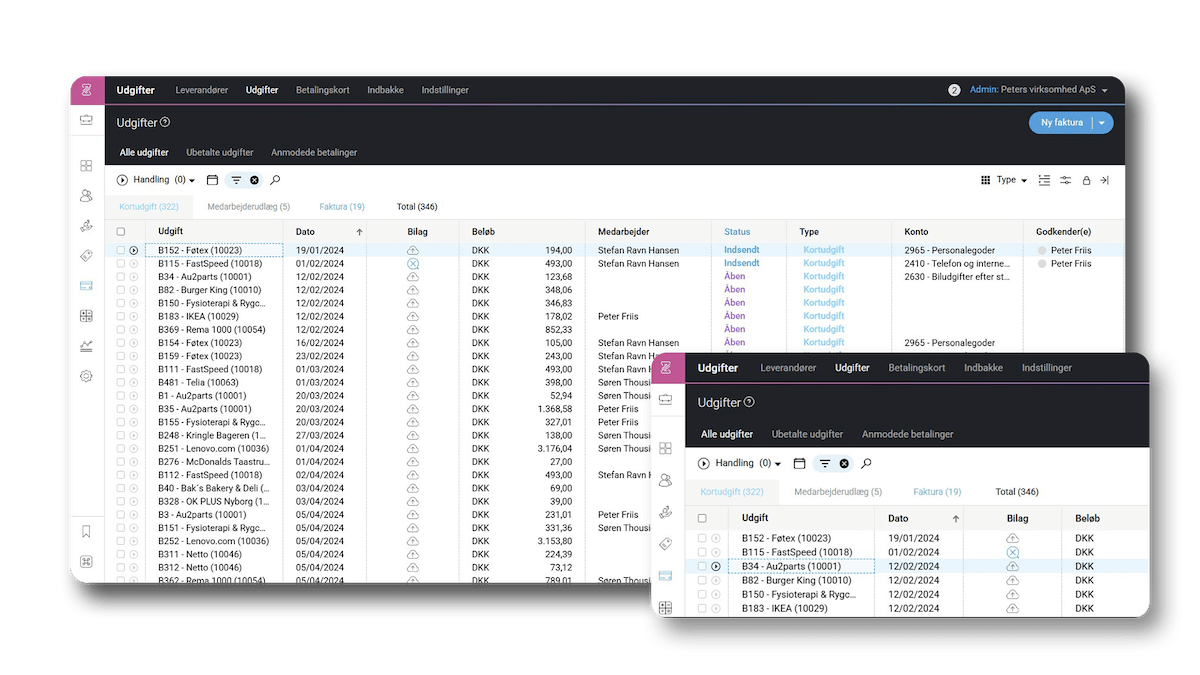Click the Ny faktura button
The height and width of the screenshot is (675, 1200).
click(x=1061, y=123)
